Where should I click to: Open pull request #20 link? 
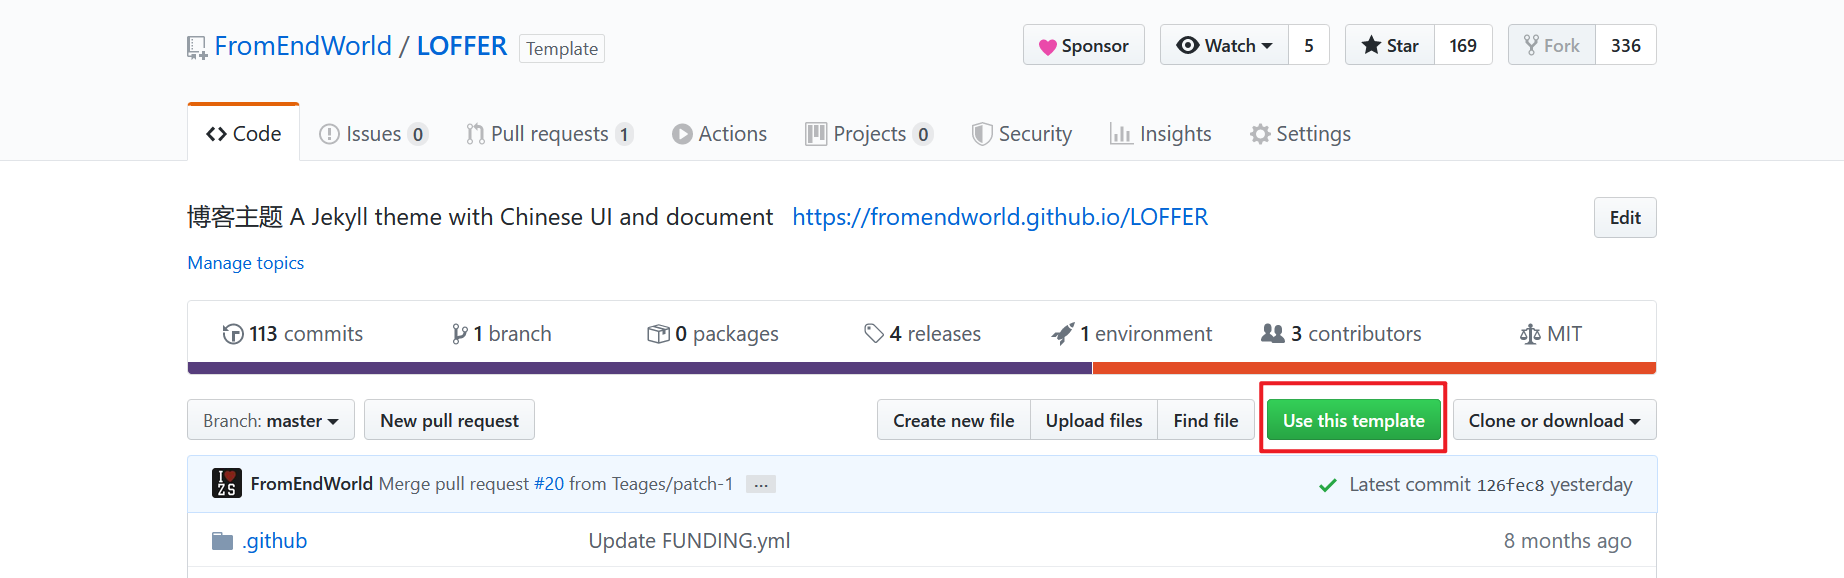[549, 484]
